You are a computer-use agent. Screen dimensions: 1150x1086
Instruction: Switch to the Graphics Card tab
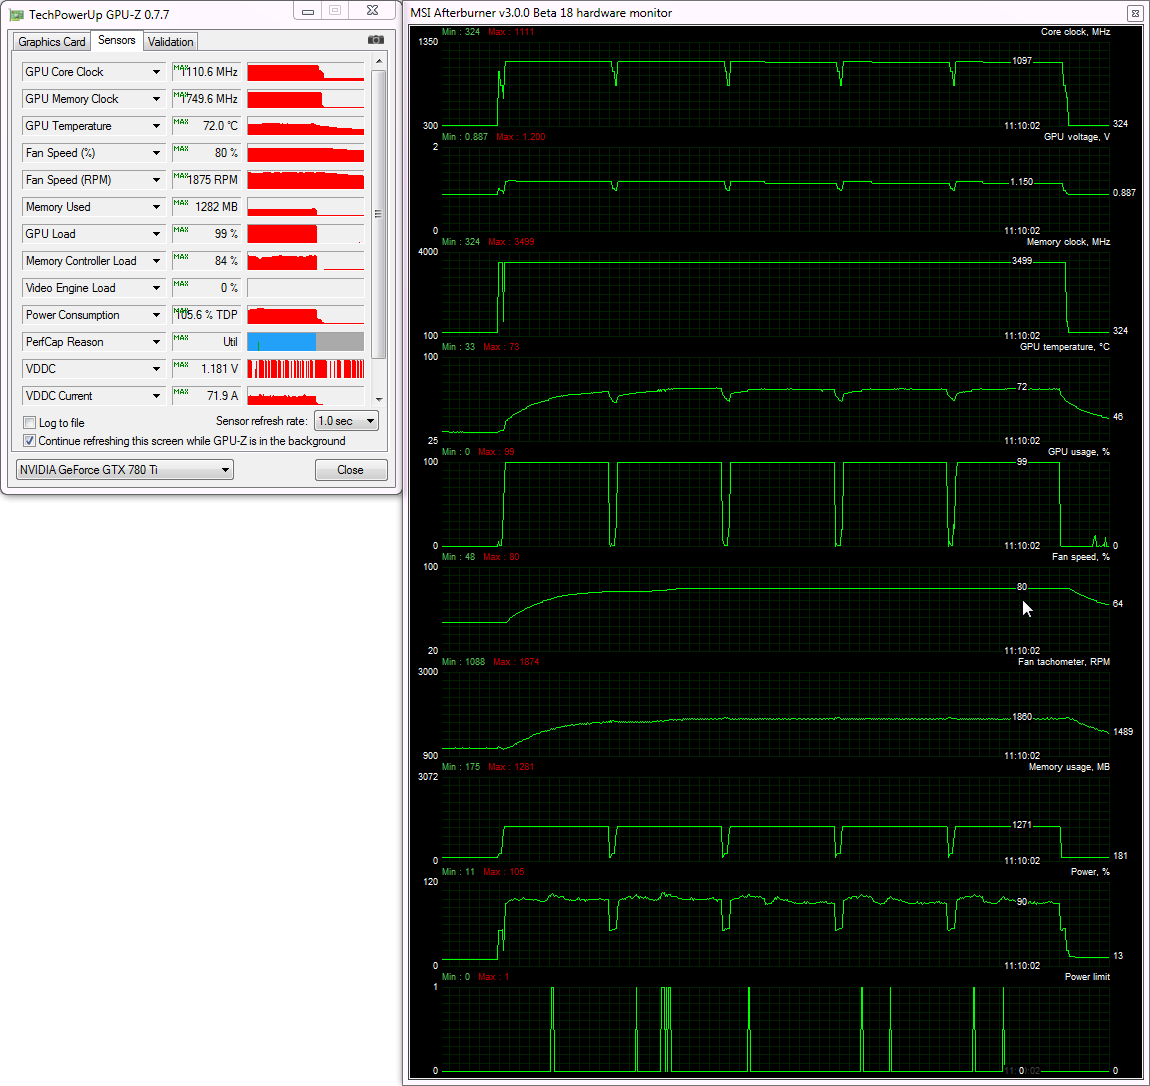point(51,42)
